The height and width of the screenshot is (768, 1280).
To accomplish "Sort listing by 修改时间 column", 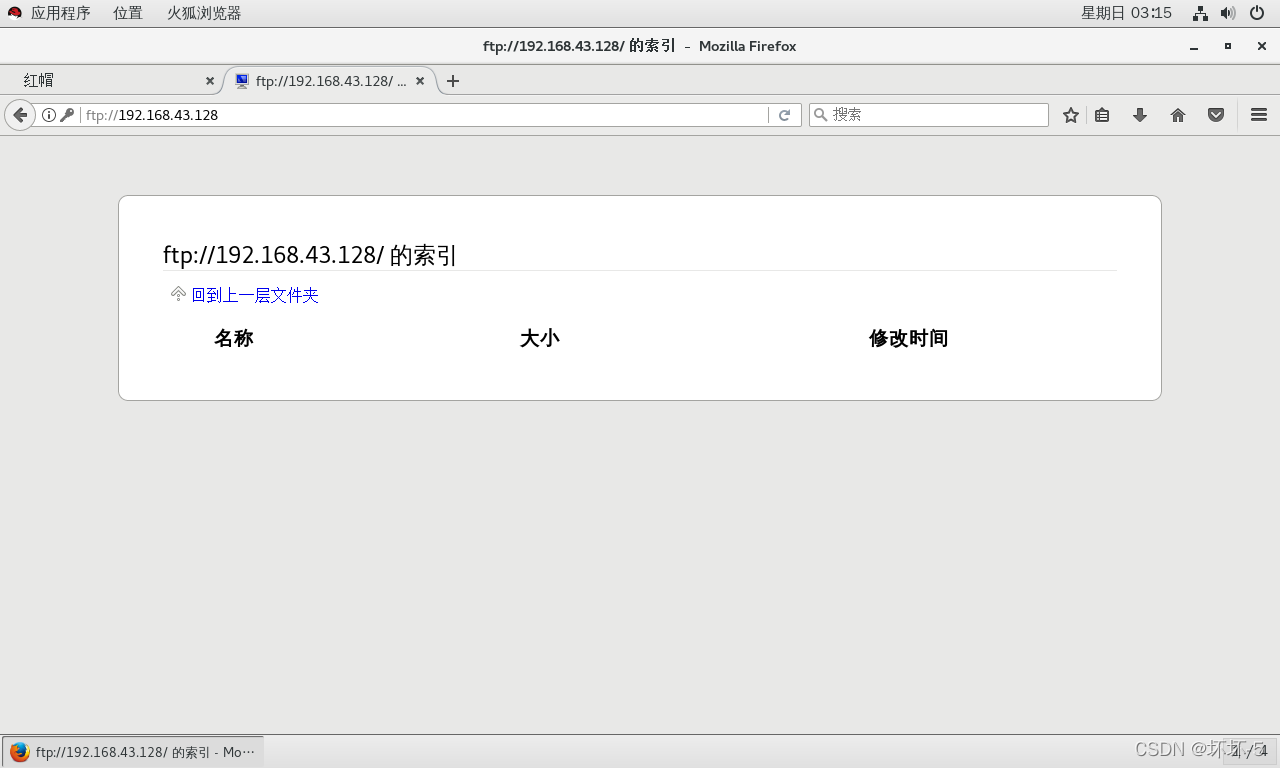I will (x=908, y=338).
